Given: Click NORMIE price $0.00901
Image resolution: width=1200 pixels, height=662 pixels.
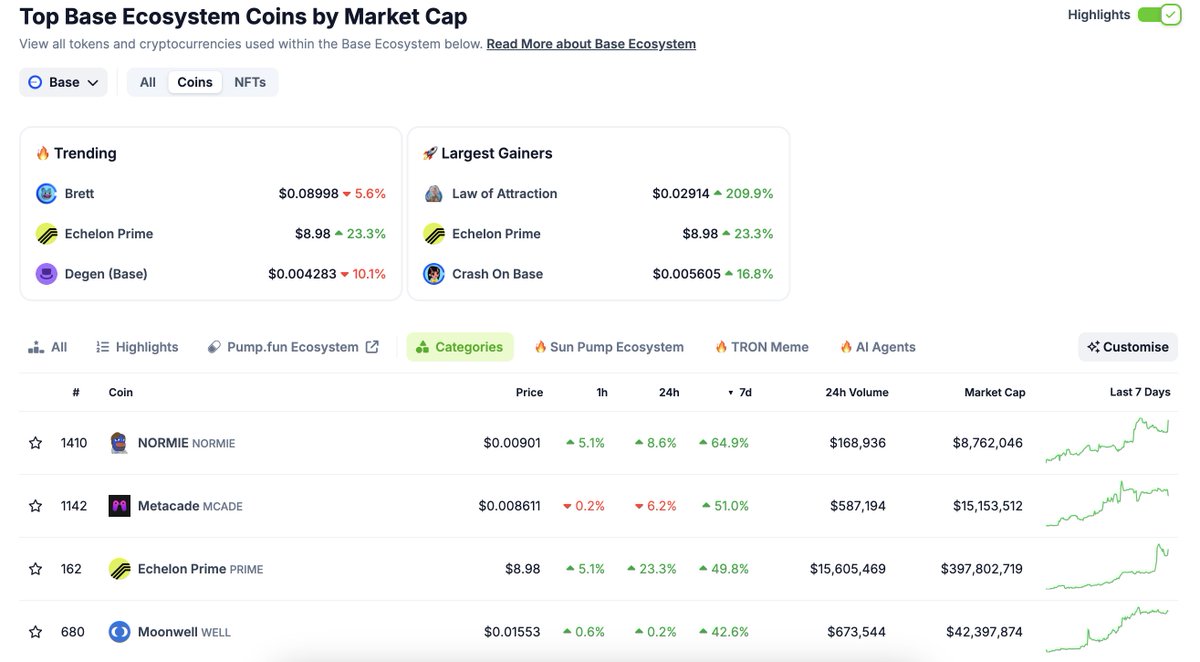Looking at the screenshot, I should [512, 443].
